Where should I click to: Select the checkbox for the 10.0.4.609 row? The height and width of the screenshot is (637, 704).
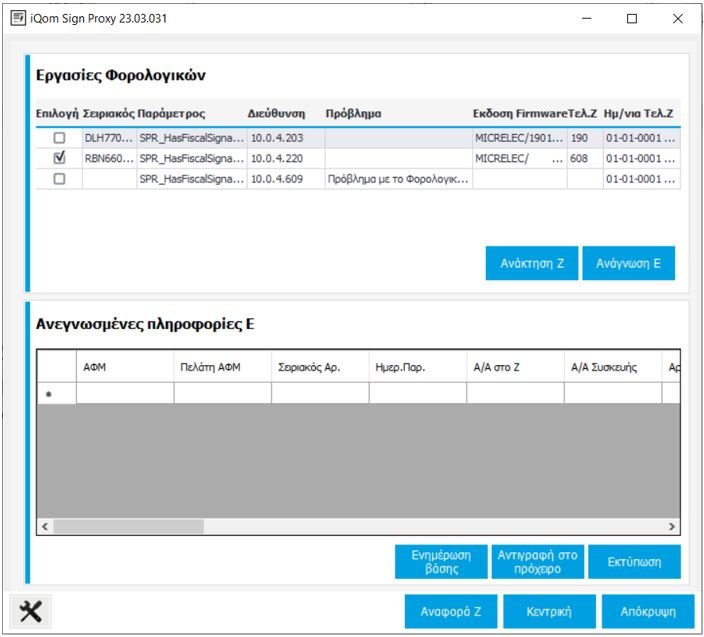59,179
